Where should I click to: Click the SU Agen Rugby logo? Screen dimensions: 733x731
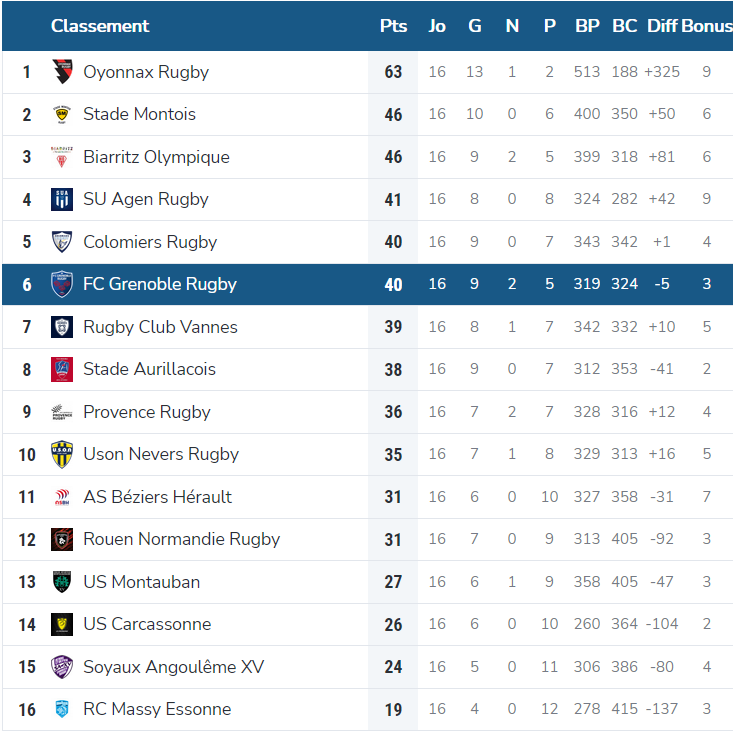[62, 200]
